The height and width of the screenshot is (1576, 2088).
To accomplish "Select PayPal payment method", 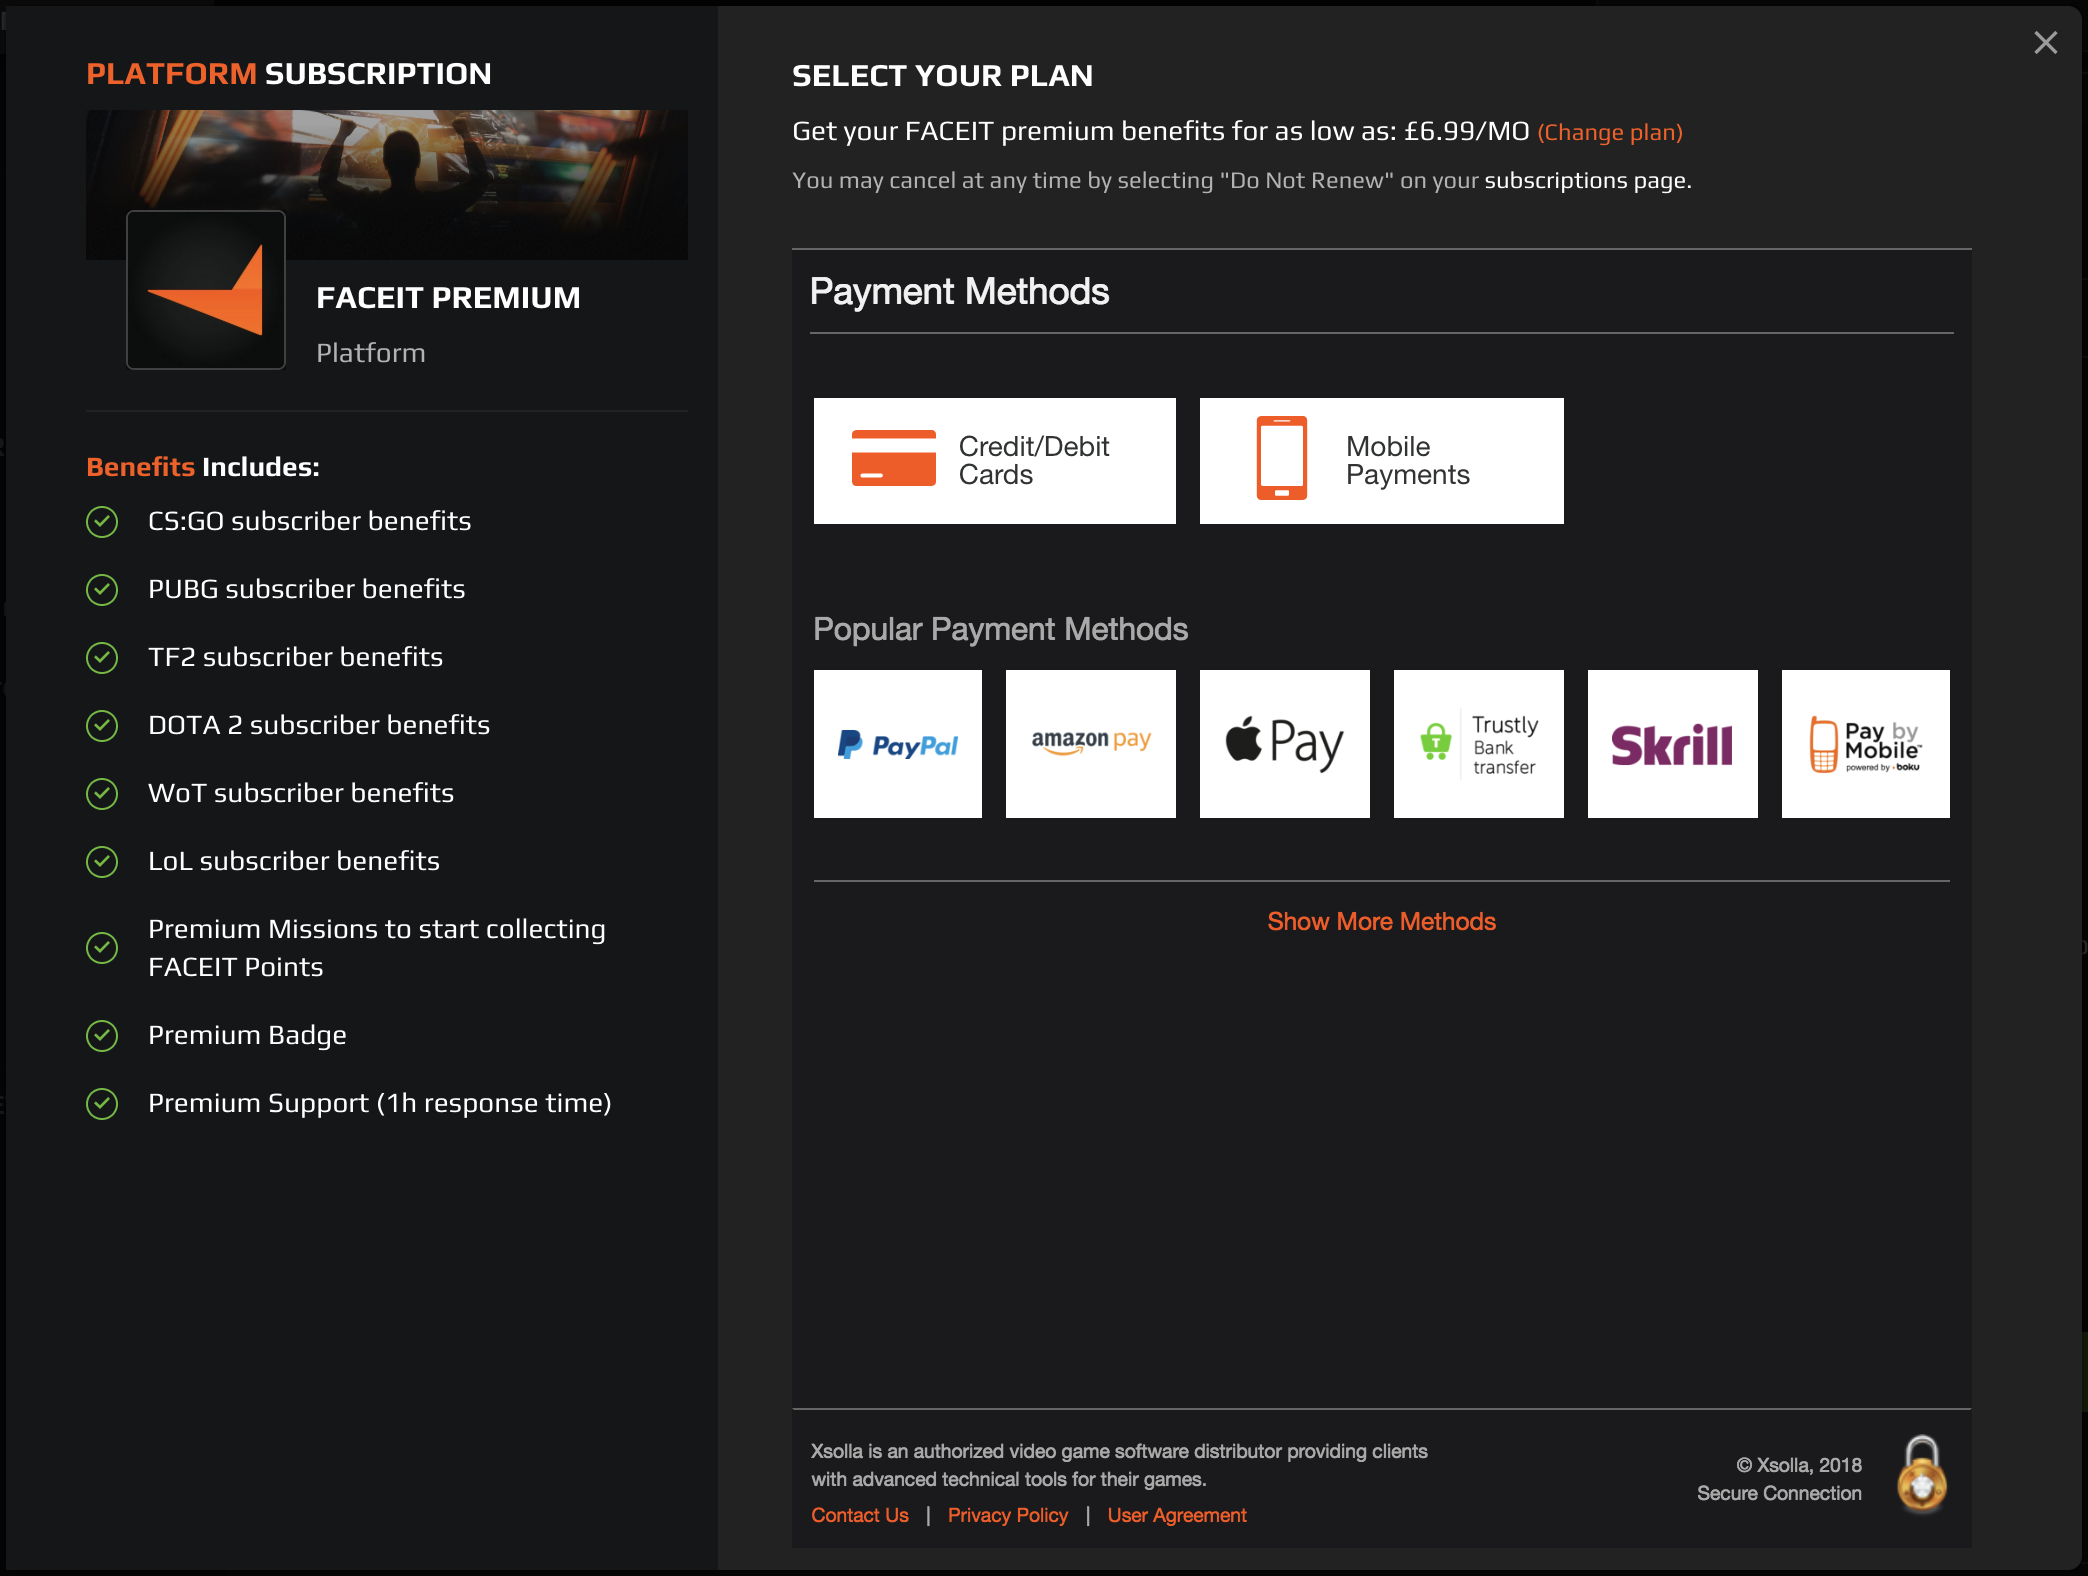I will (x=896, y=743).
